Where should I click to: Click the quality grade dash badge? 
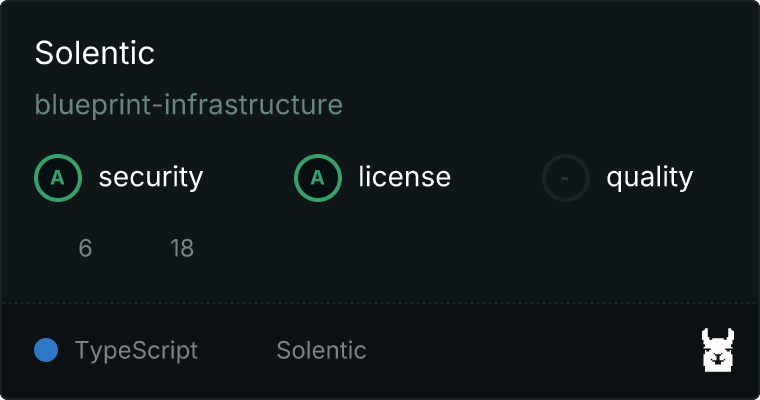566,178
